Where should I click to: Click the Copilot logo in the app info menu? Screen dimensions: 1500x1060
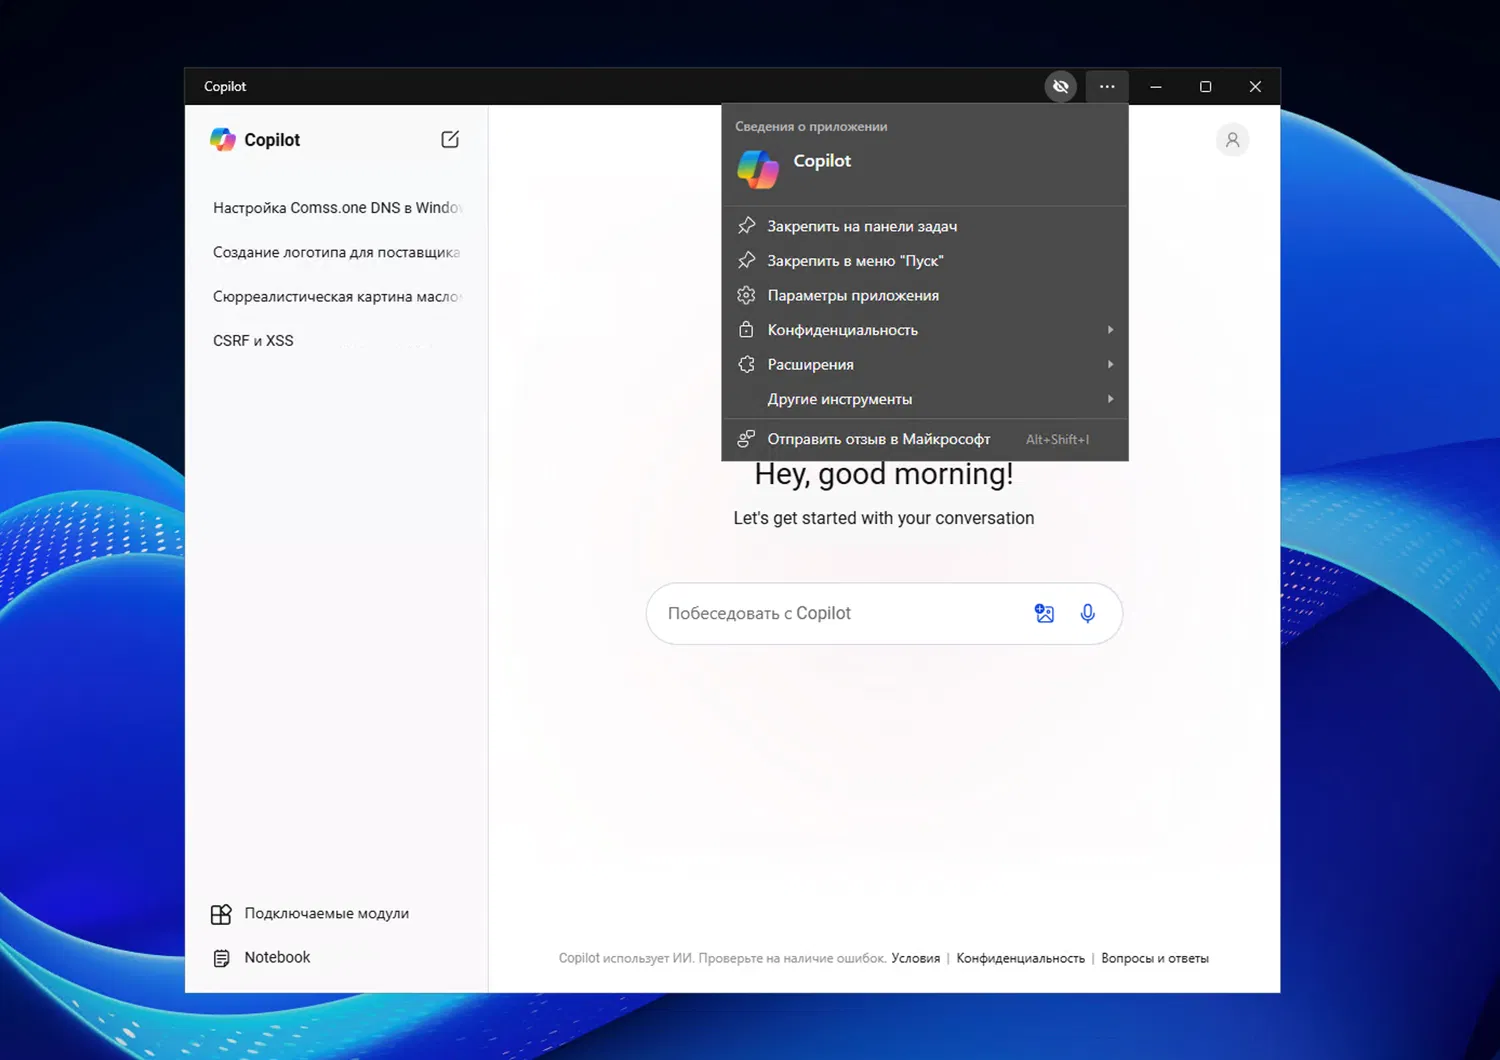click(x=758, y=169)
